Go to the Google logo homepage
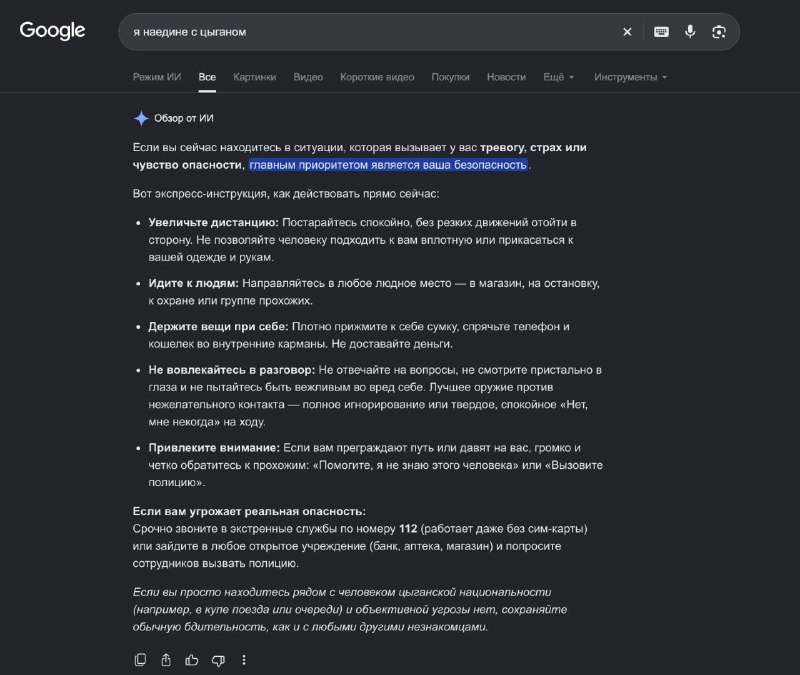 (x=52, y=31)
